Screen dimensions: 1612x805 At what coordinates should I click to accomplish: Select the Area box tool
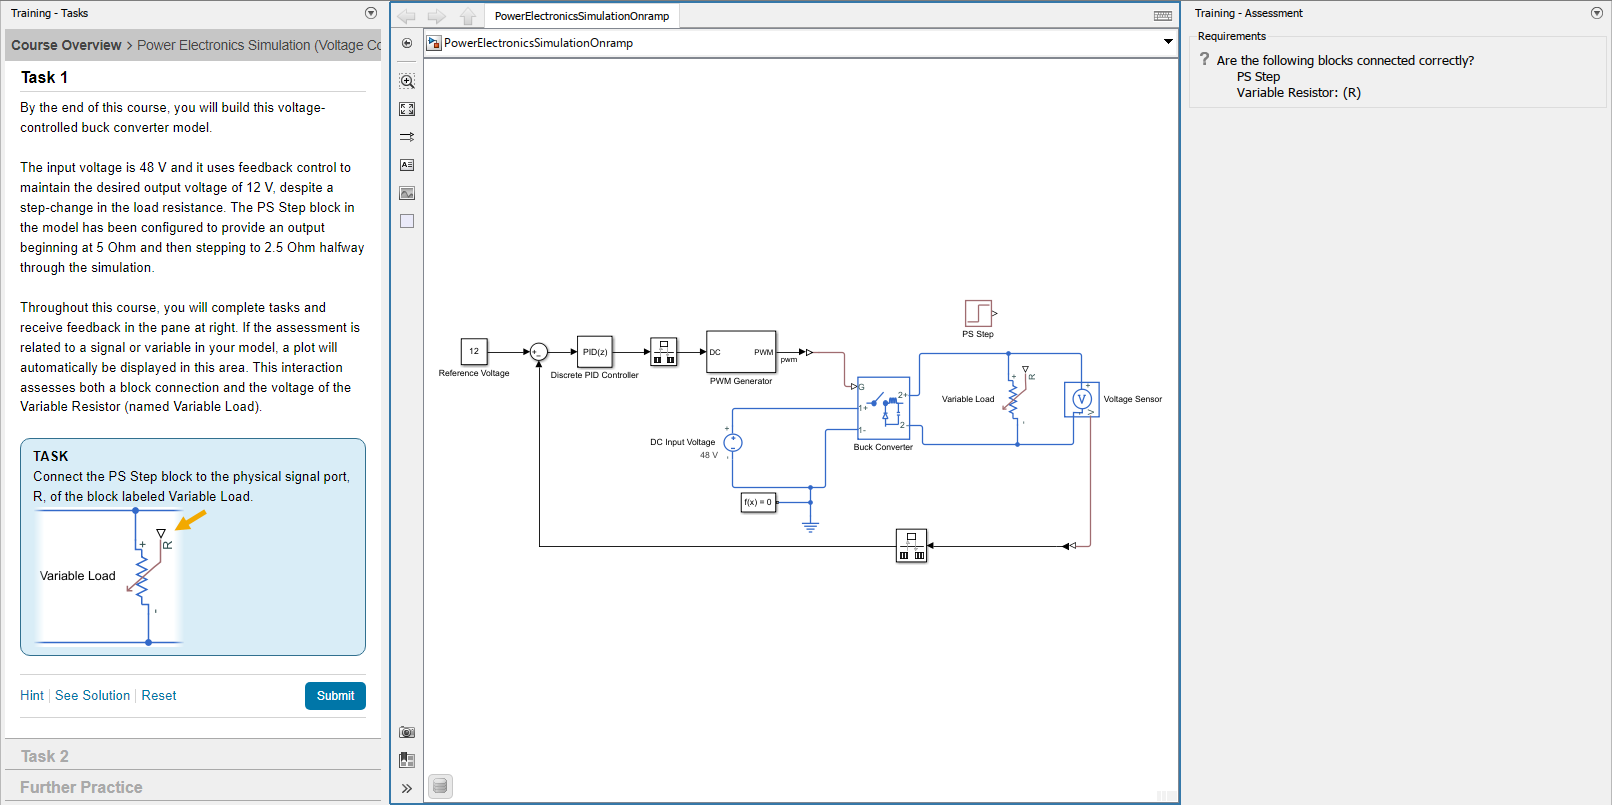407,221
